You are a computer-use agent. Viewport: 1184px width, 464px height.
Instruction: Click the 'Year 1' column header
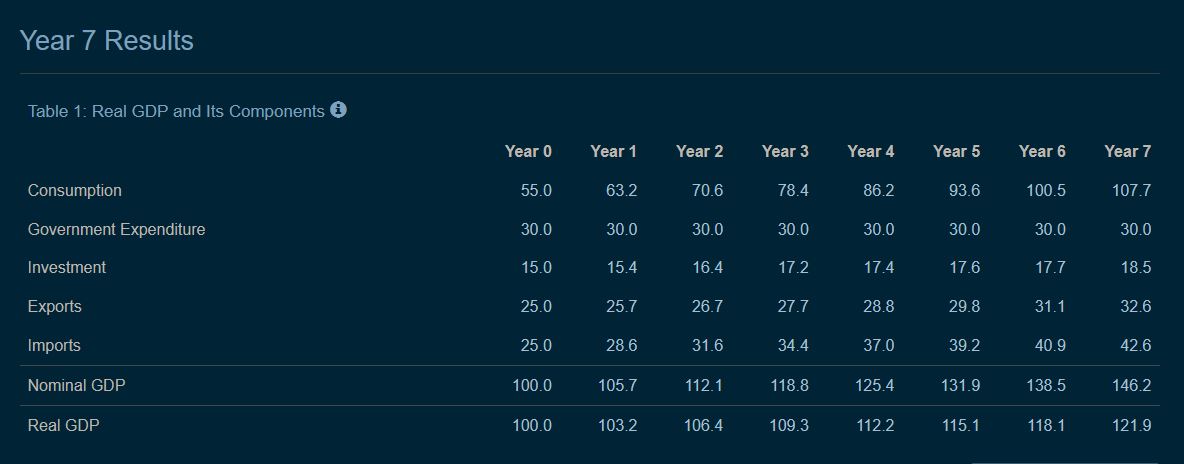[614, 151]
